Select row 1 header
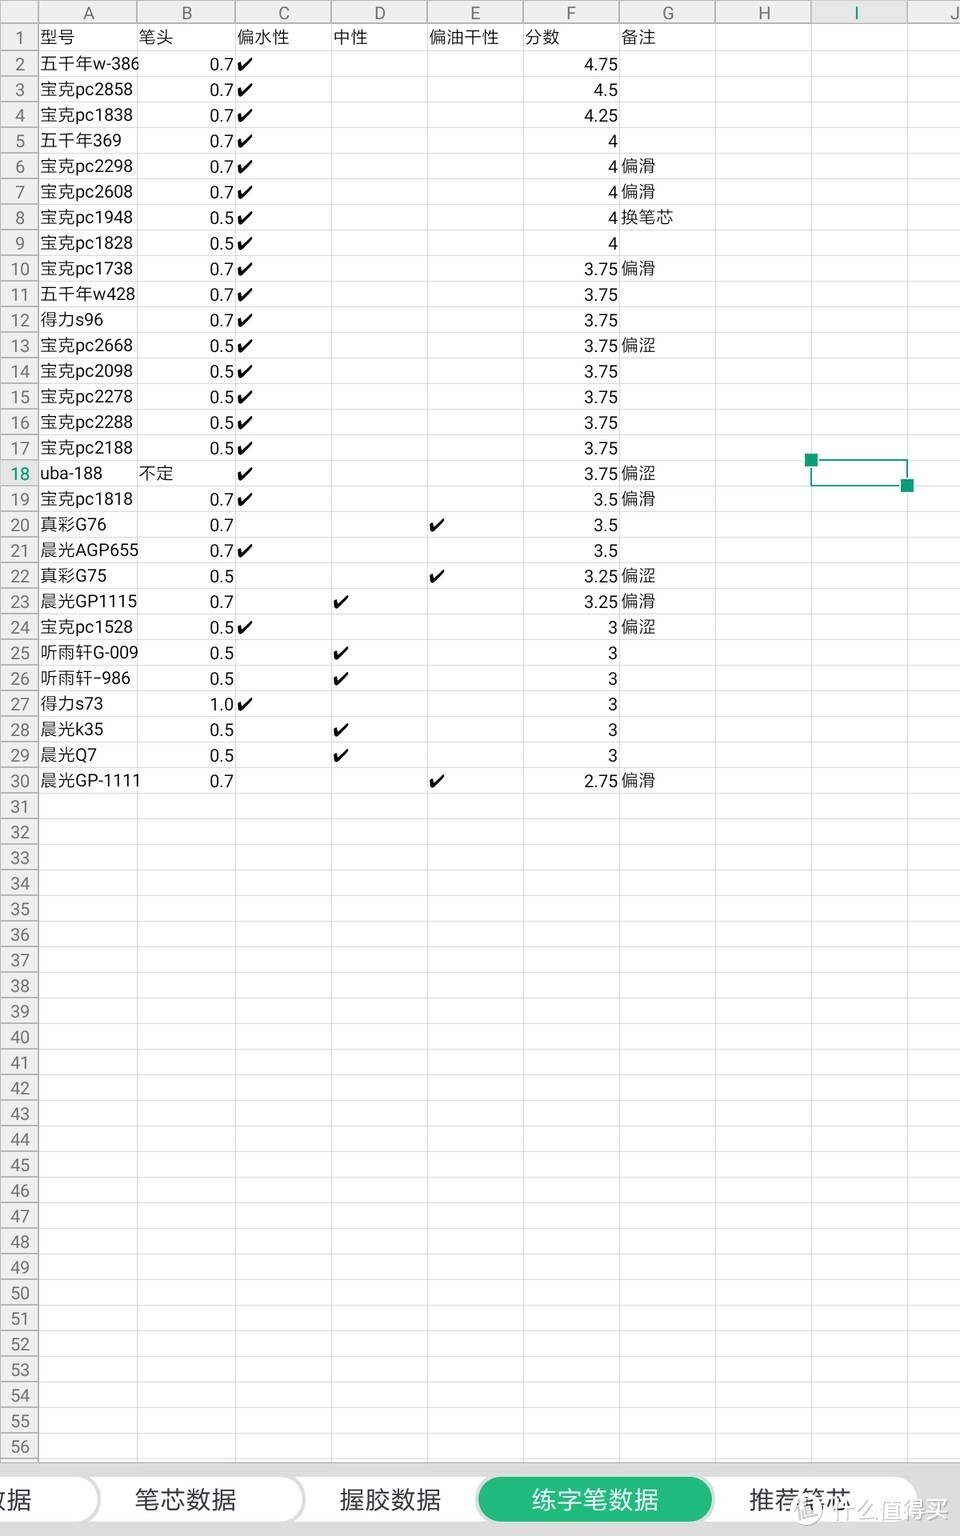 click(x=20, y=38)
